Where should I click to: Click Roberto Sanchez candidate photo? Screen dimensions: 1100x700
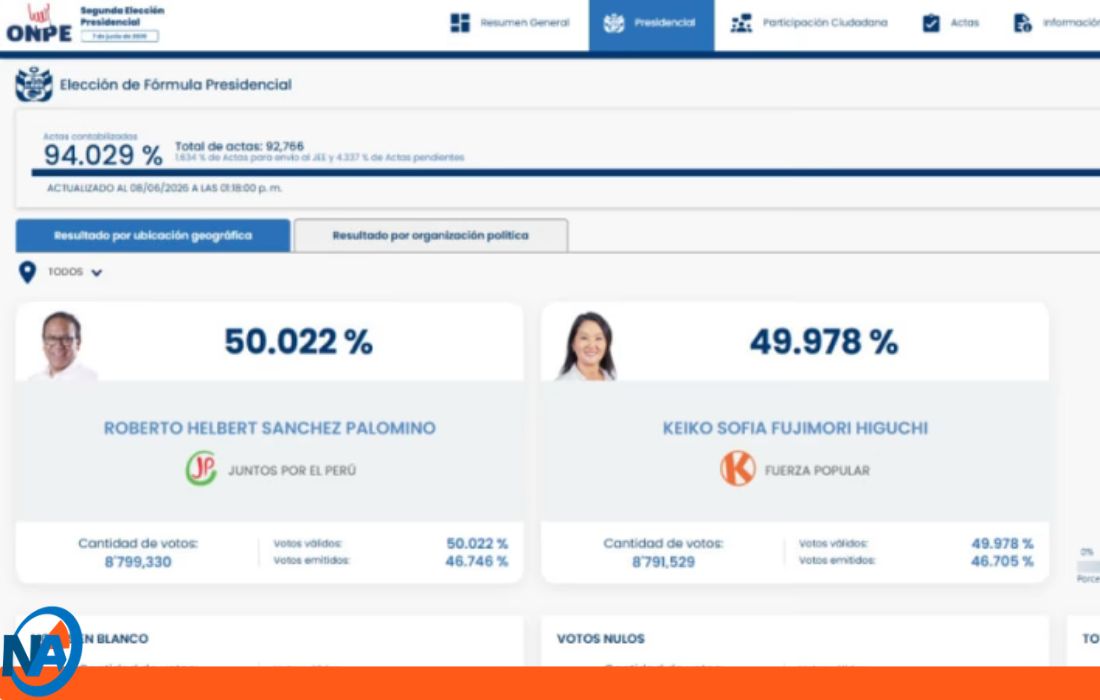[x=62, y=346]
